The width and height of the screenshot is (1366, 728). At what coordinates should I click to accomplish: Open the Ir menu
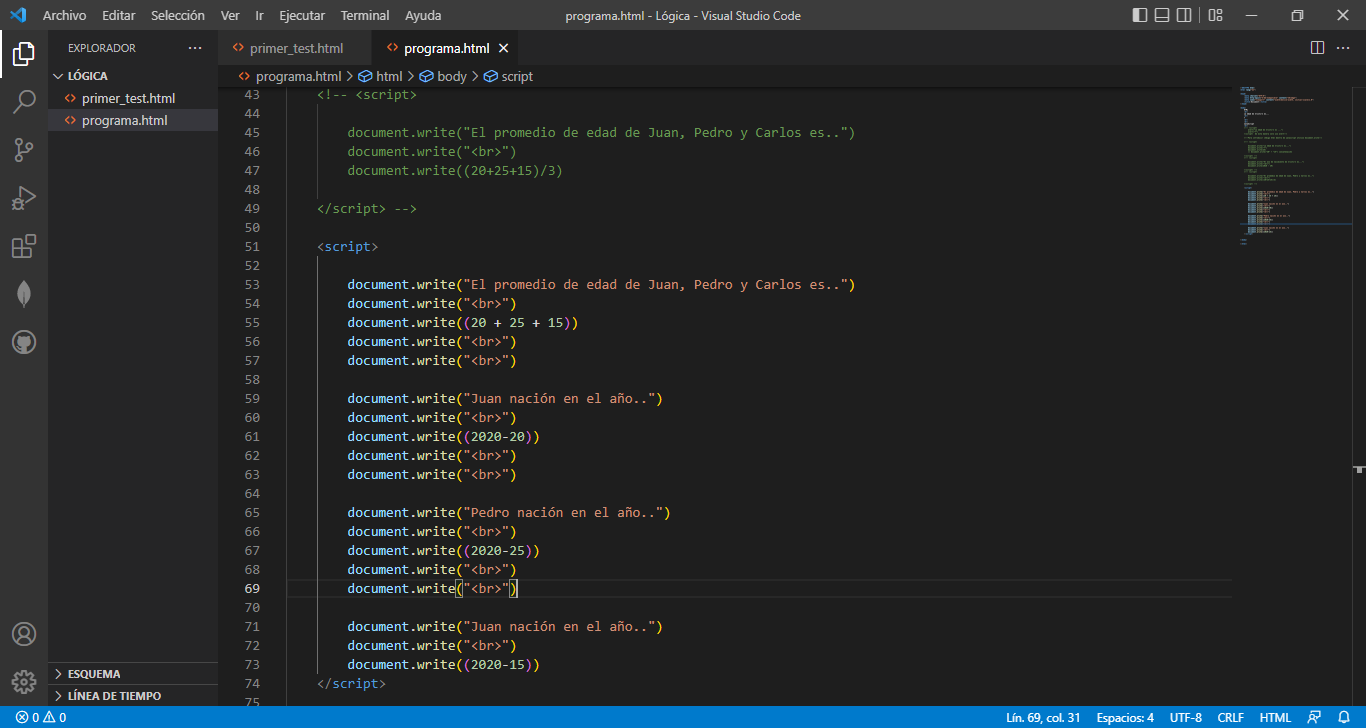(260, 15)
